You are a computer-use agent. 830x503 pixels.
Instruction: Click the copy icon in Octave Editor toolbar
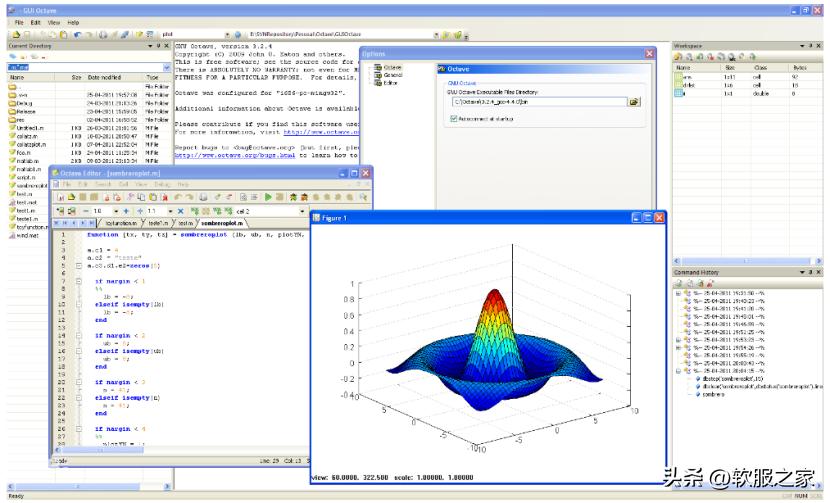141,197
